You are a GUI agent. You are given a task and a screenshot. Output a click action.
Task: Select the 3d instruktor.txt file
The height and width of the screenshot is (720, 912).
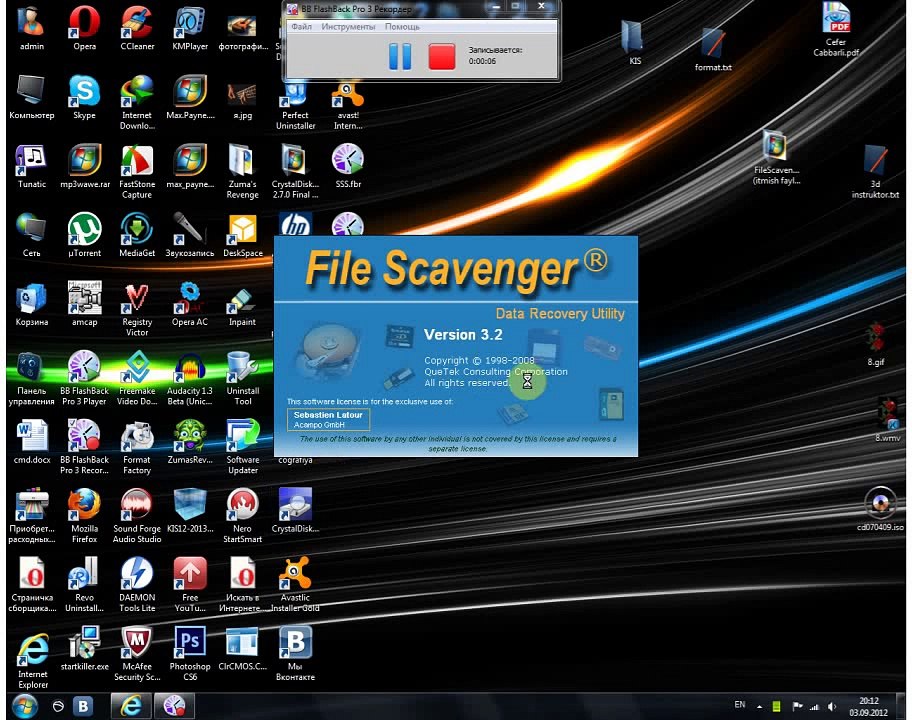click(x=875, y=171)
